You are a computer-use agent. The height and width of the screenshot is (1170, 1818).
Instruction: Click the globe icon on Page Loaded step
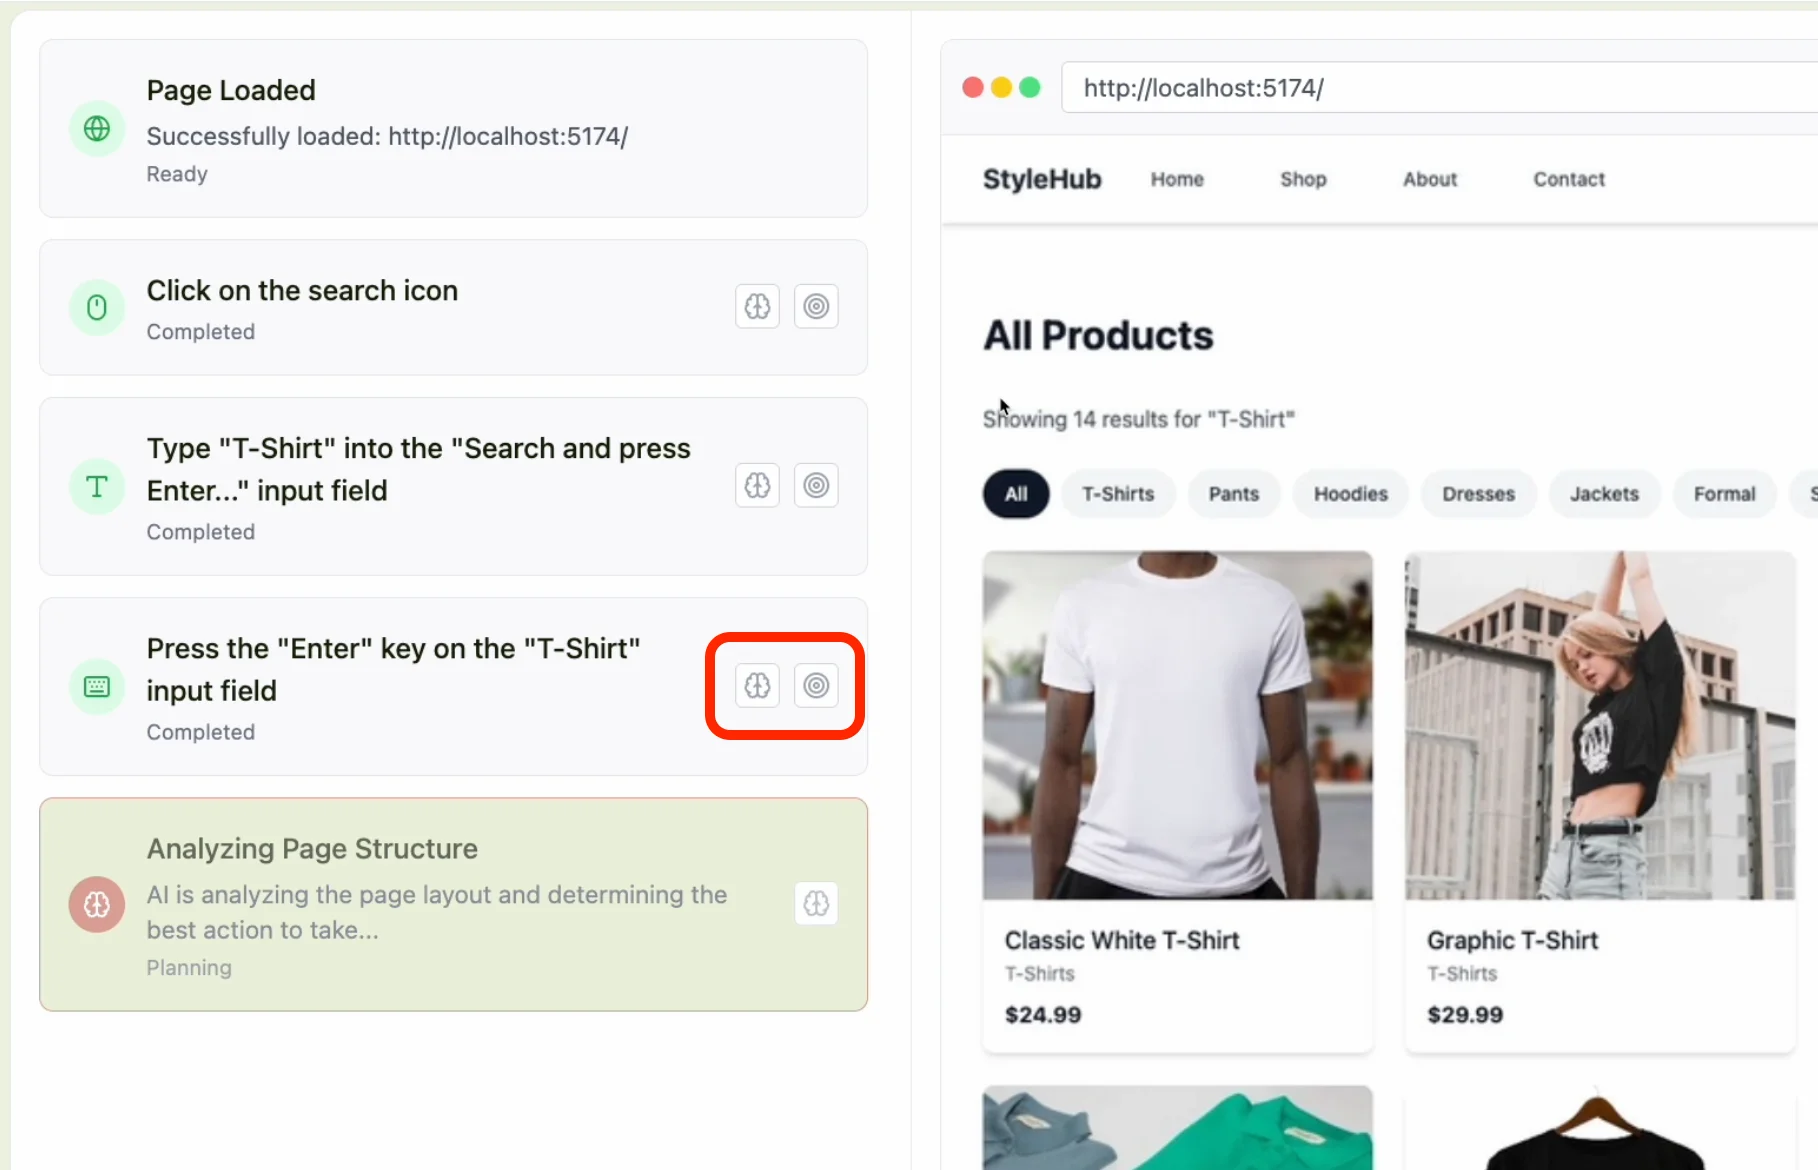(x=97, y=128)
